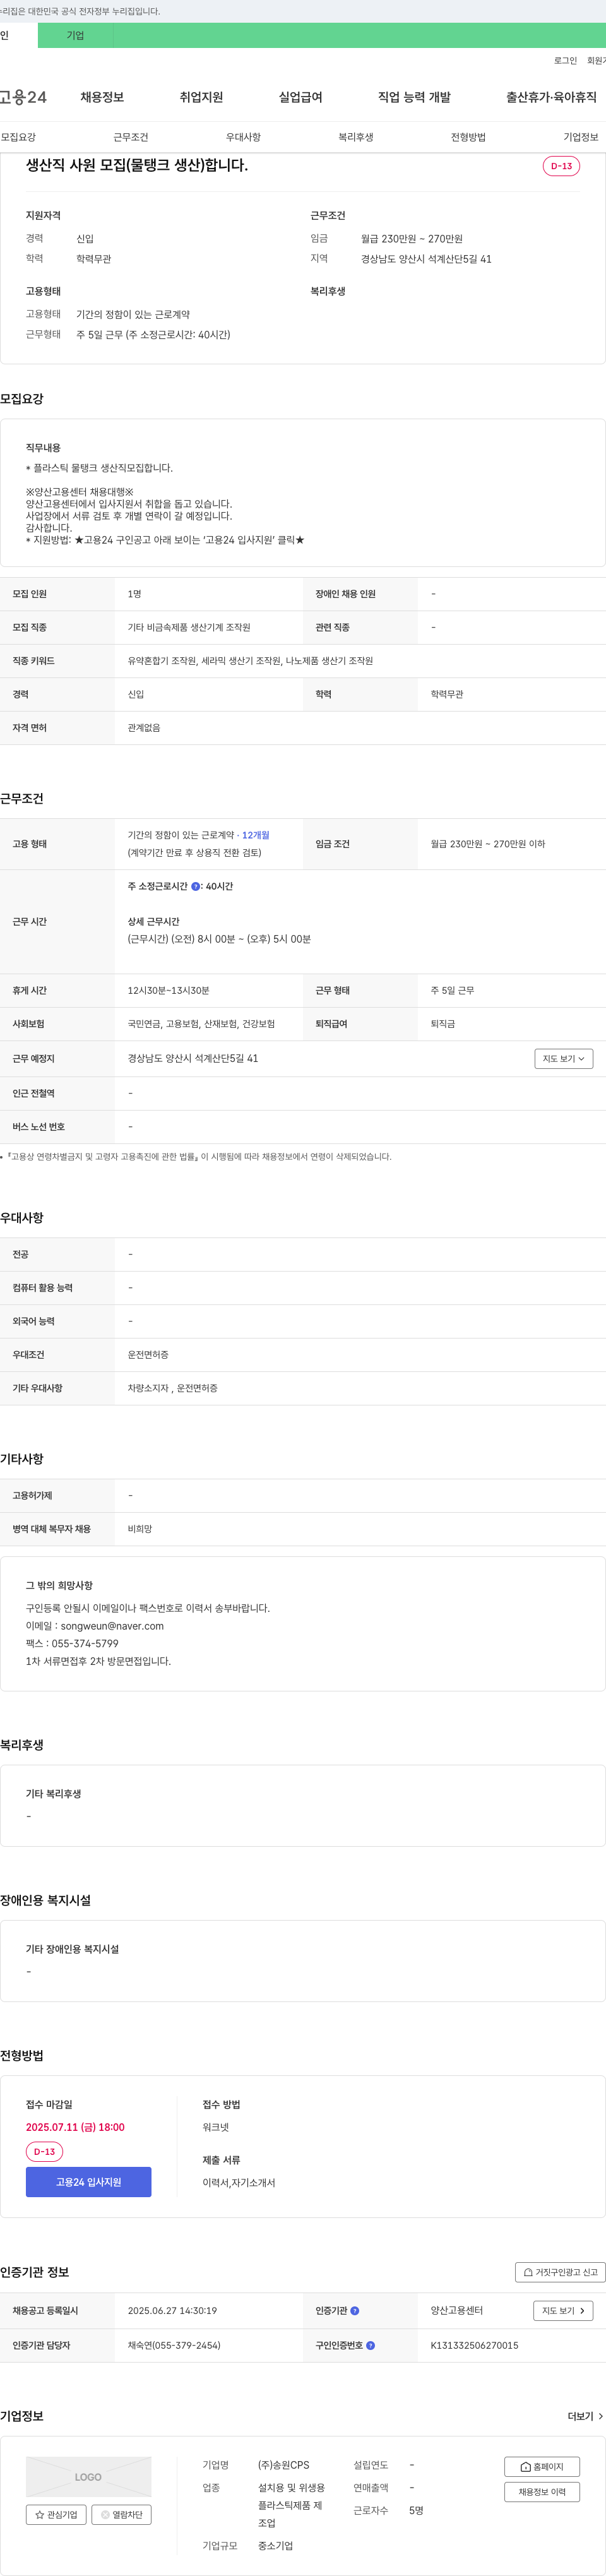
Task: Select 월급 230만원 ~ 270만원 이하 text
Action: coord(488,844)
